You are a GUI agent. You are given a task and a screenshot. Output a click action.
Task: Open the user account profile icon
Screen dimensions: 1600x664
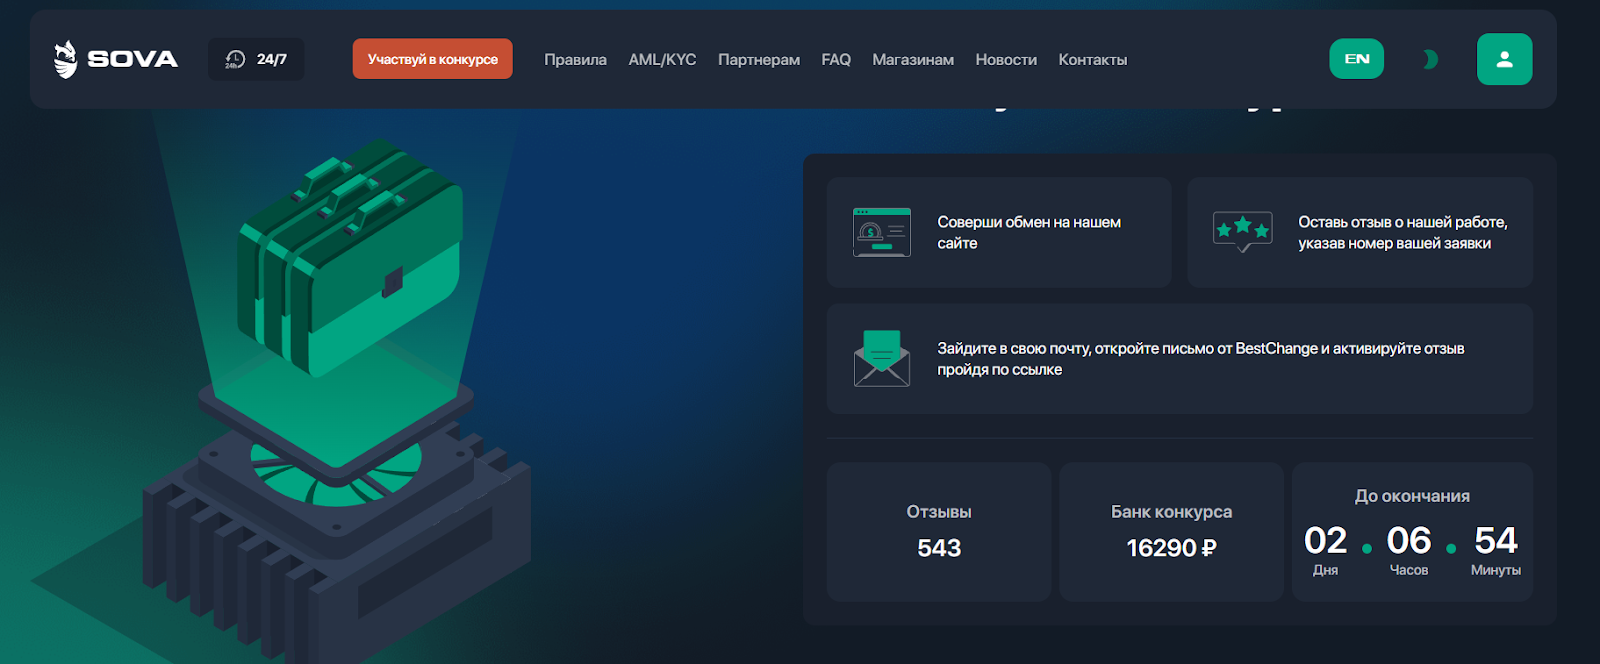[x=1504, y=60]
